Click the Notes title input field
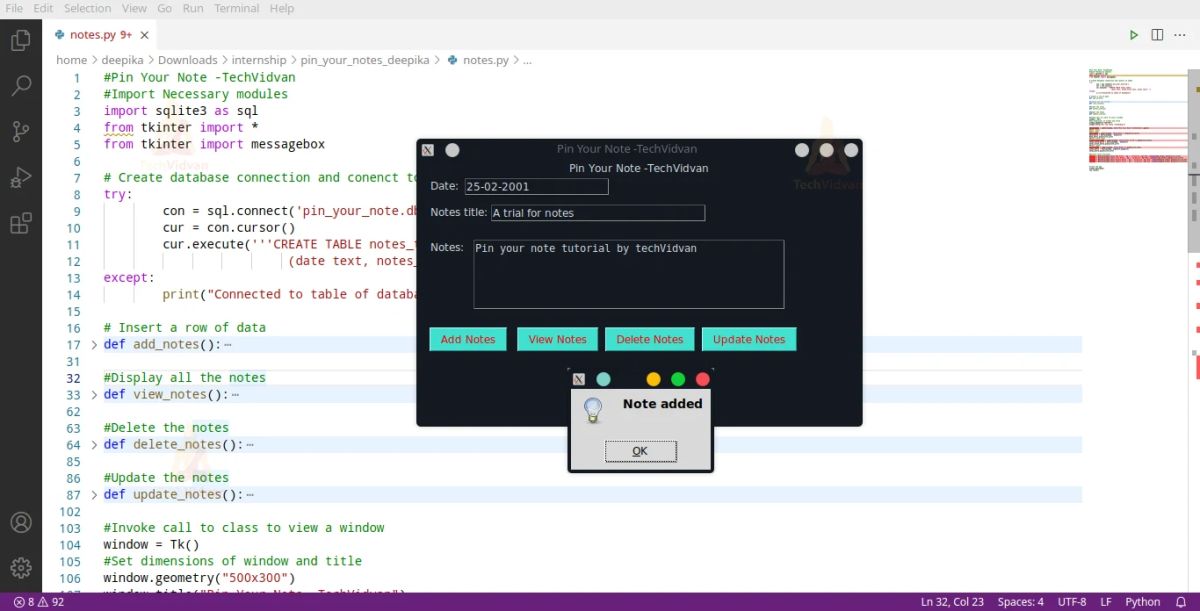The width and height of the screenshot is (1200, 611). click(x=598, y=212)
